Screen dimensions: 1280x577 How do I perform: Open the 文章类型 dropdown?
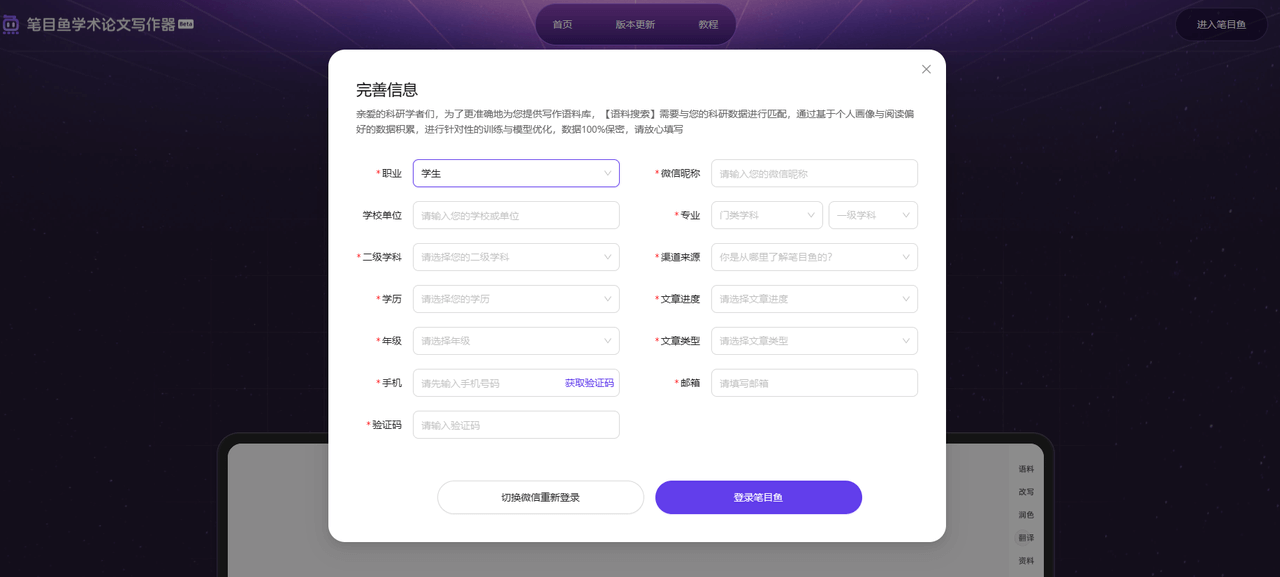point(814,341)
